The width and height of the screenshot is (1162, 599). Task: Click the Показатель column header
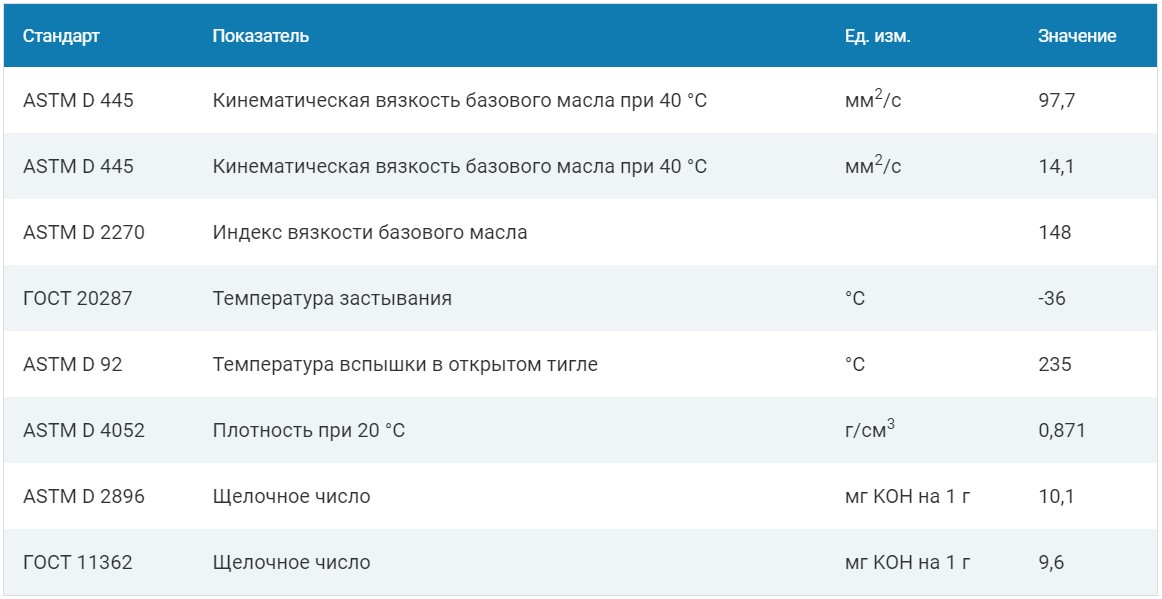pos(261,36)
